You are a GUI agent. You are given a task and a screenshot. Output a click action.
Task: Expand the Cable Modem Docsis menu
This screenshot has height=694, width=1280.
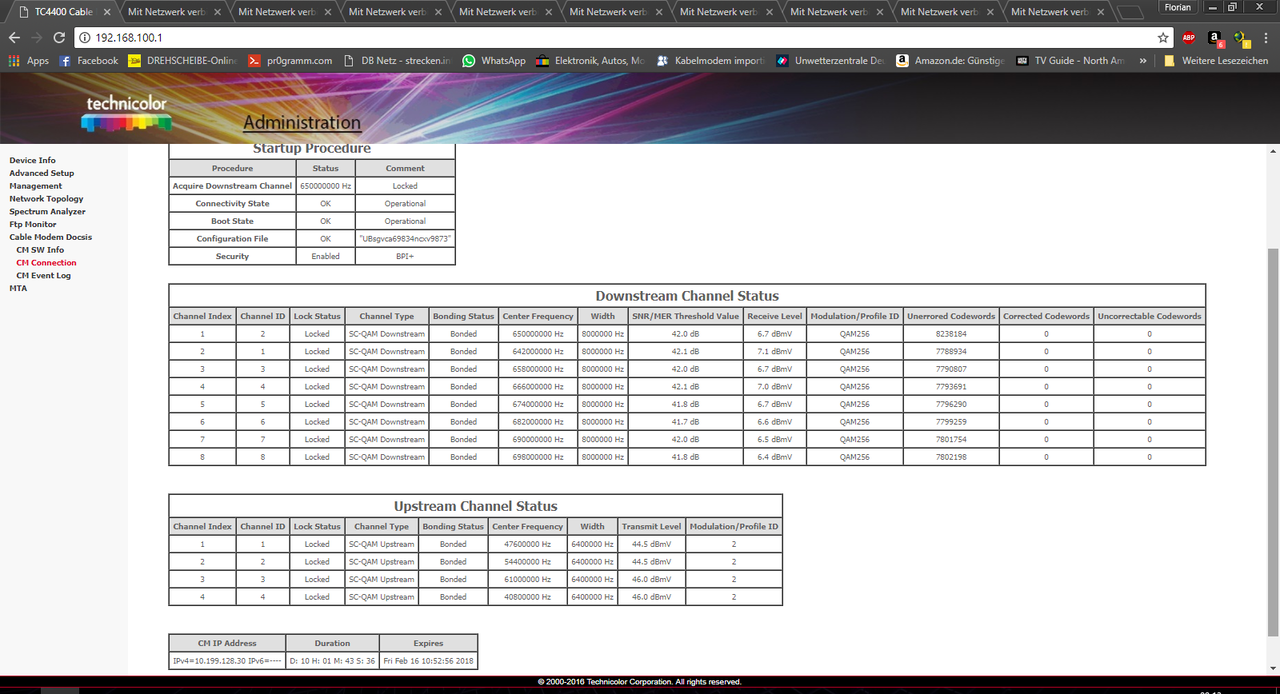(50, 237)
